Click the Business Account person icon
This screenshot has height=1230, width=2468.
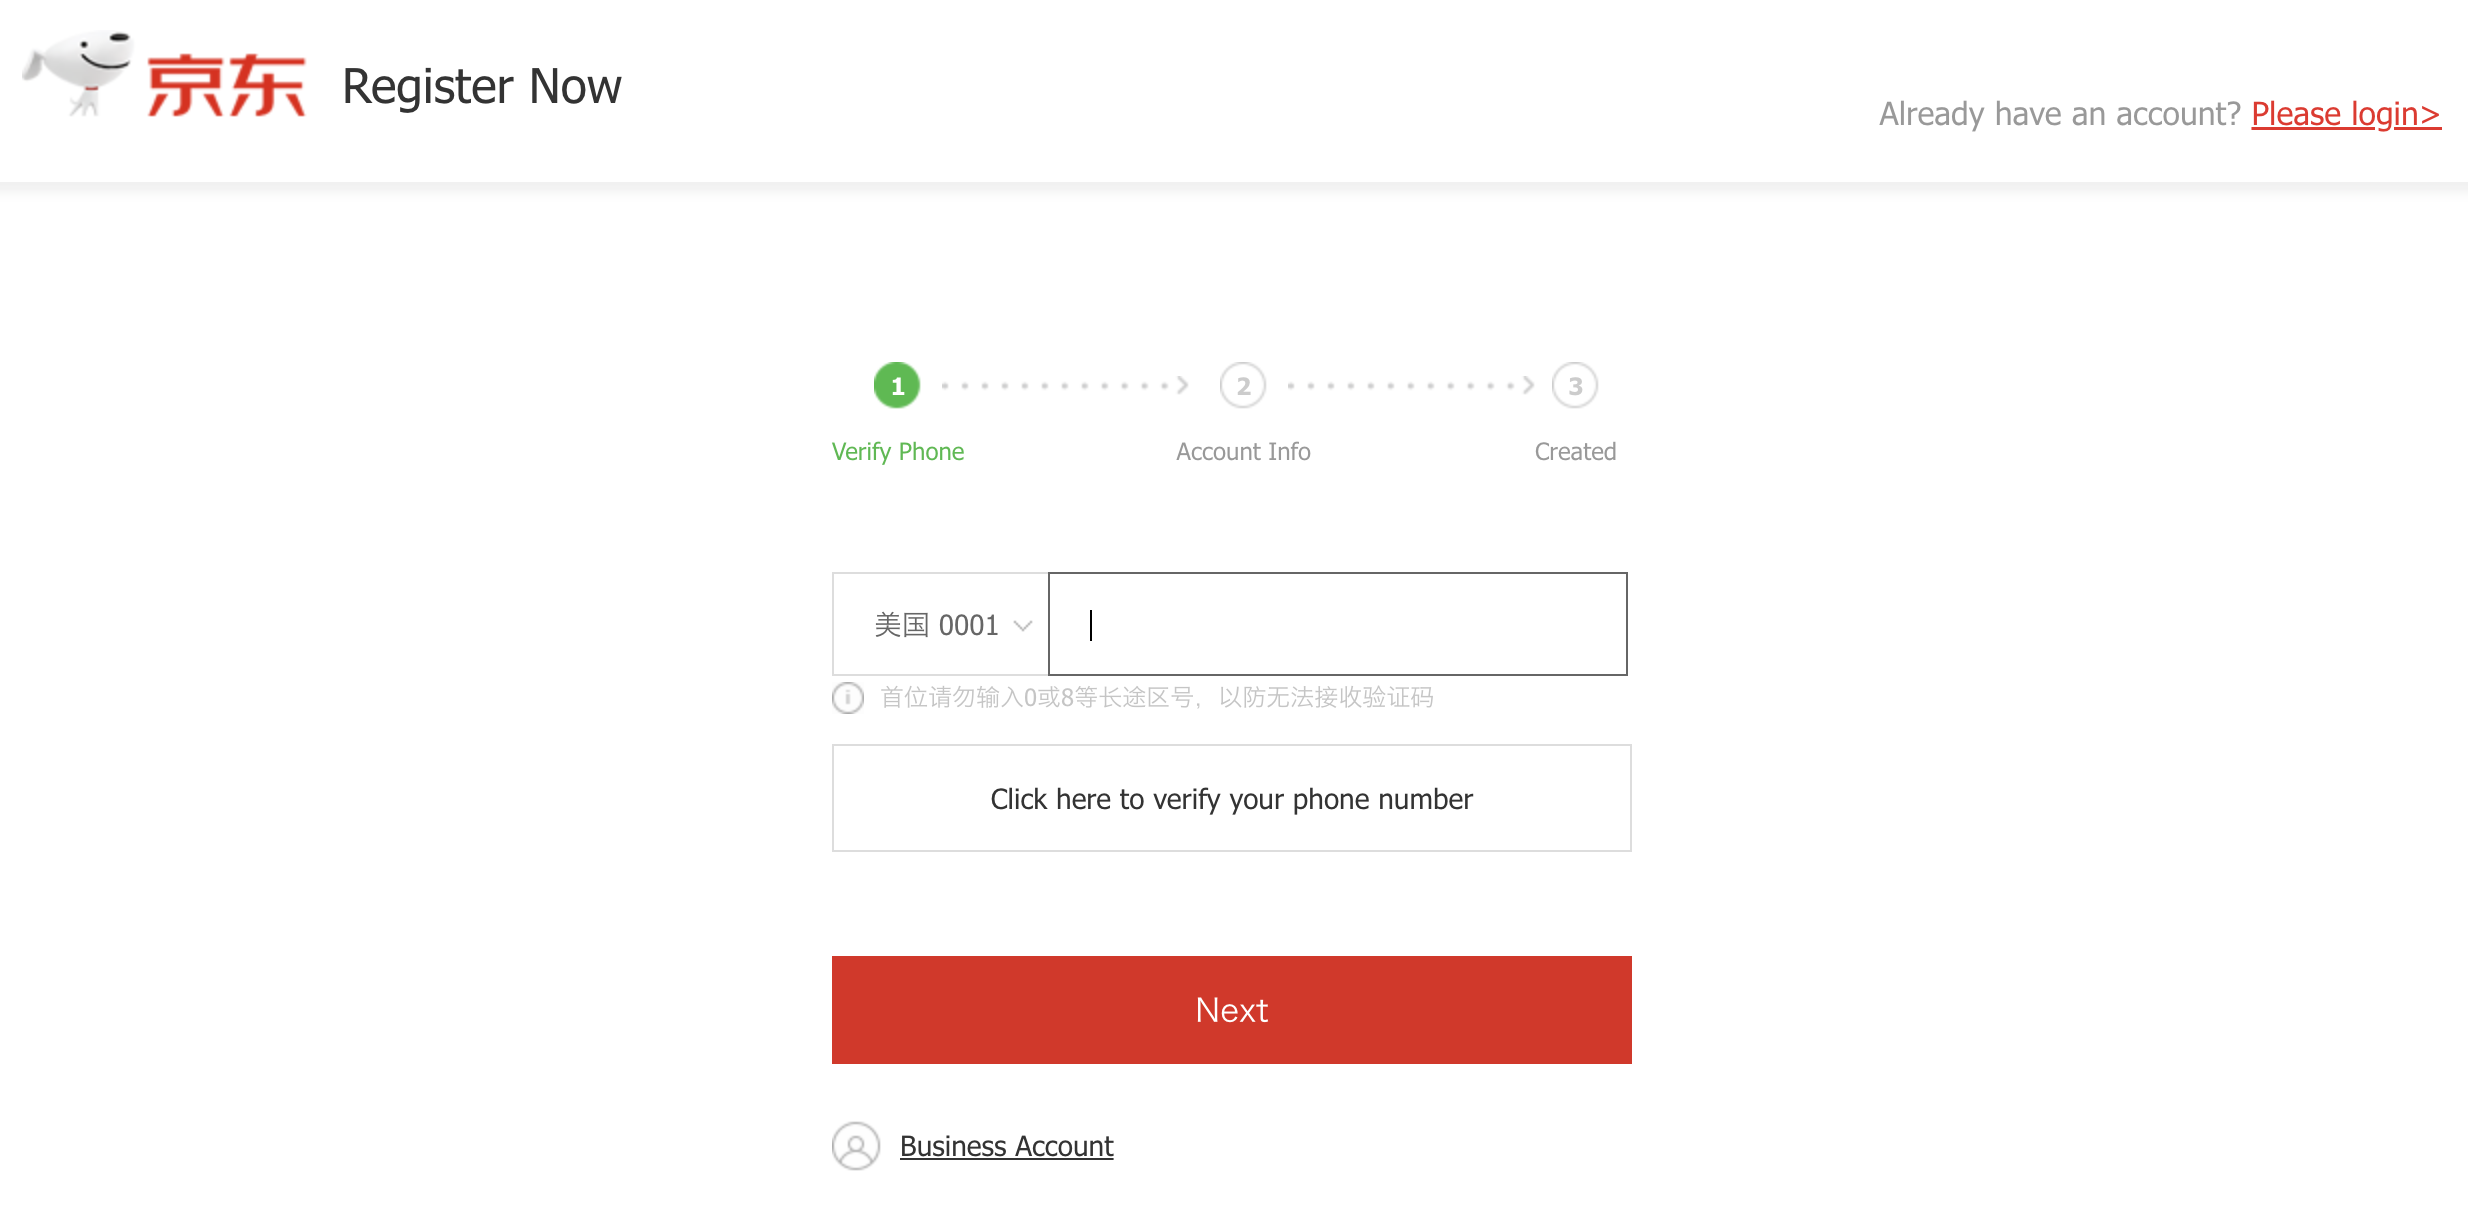855,1146
